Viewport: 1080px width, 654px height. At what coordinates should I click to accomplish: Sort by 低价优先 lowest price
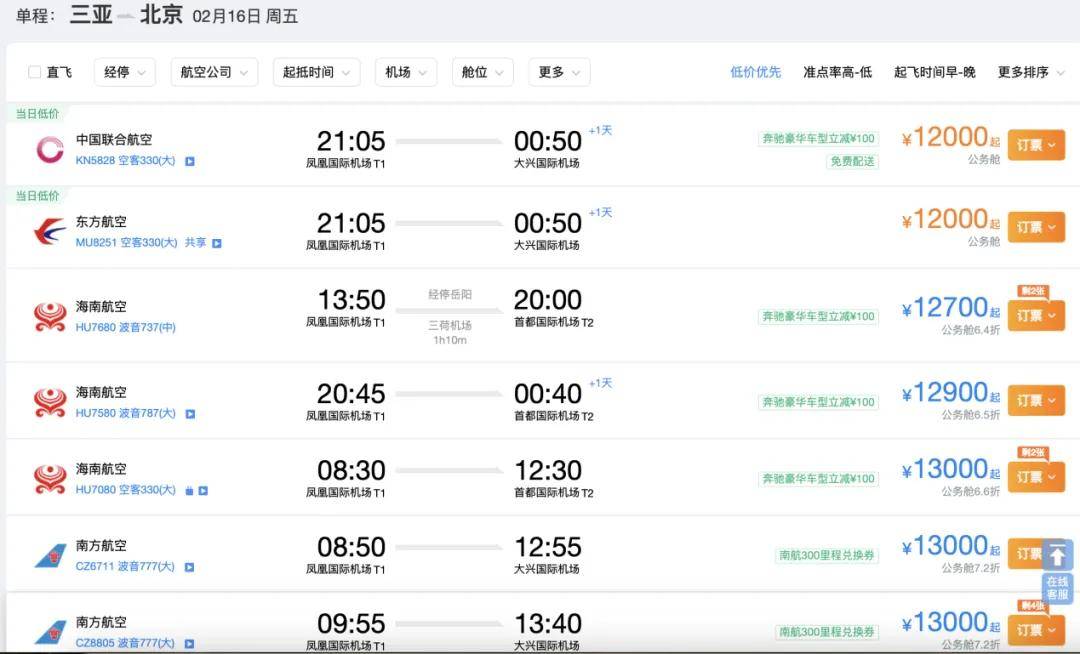point(755,72)
